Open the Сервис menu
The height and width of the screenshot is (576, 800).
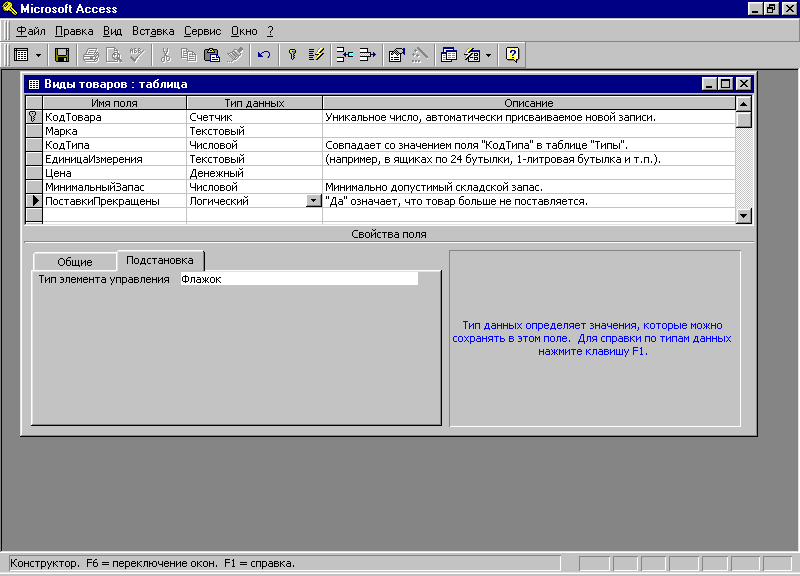[203, 31]
